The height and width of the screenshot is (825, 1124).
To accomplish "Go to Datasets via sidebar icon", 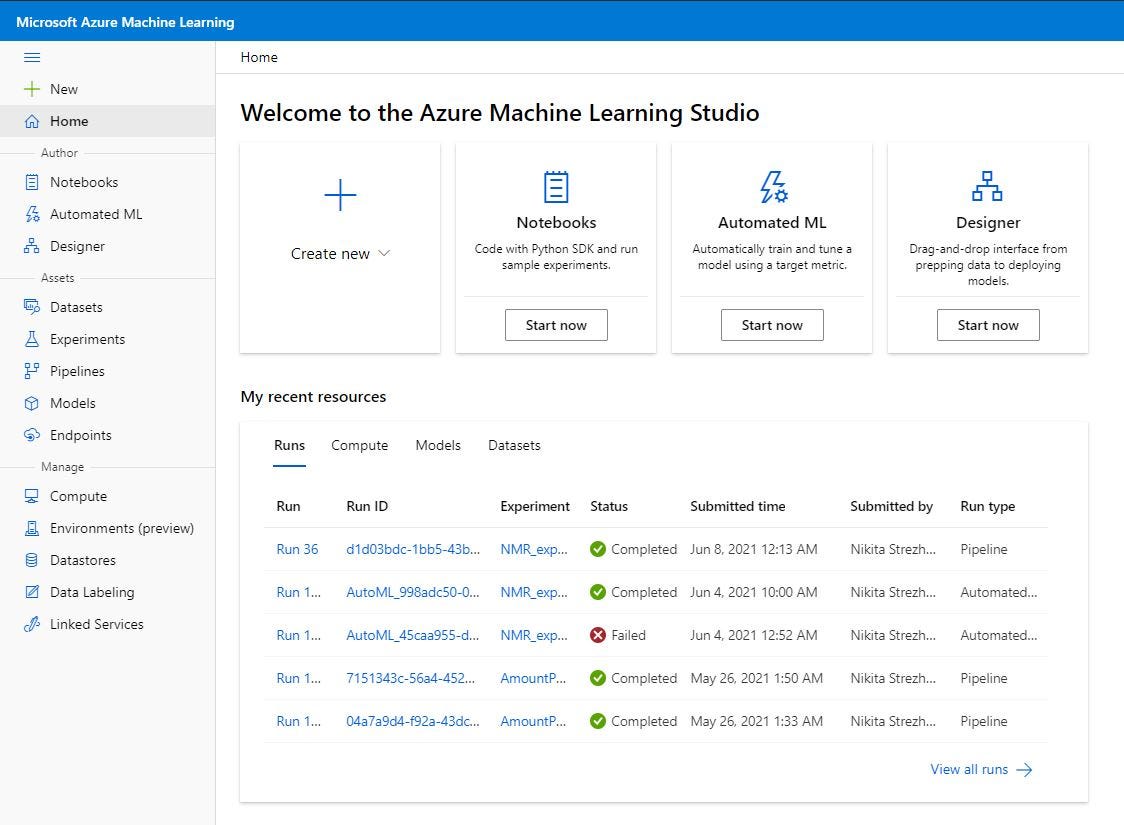I will coord(32,307).
